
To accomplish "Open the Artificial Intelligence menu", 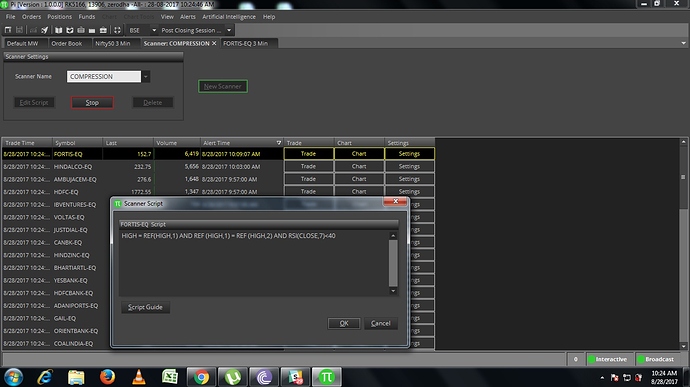I will pos(229,17).
